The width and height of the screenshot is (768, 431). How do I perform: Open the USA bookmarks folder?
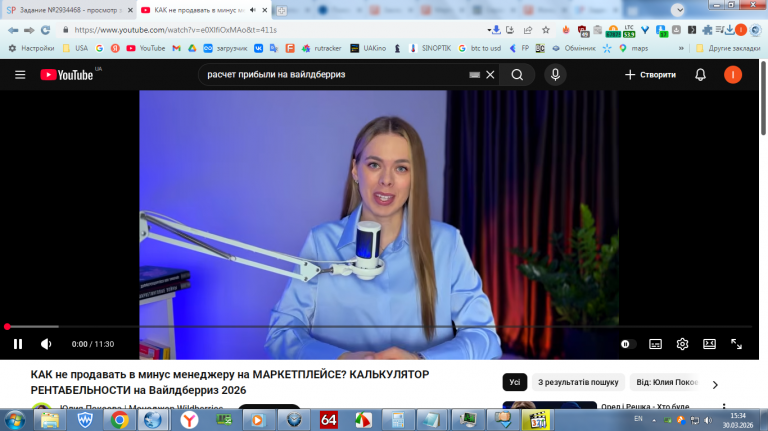[75, 48]
